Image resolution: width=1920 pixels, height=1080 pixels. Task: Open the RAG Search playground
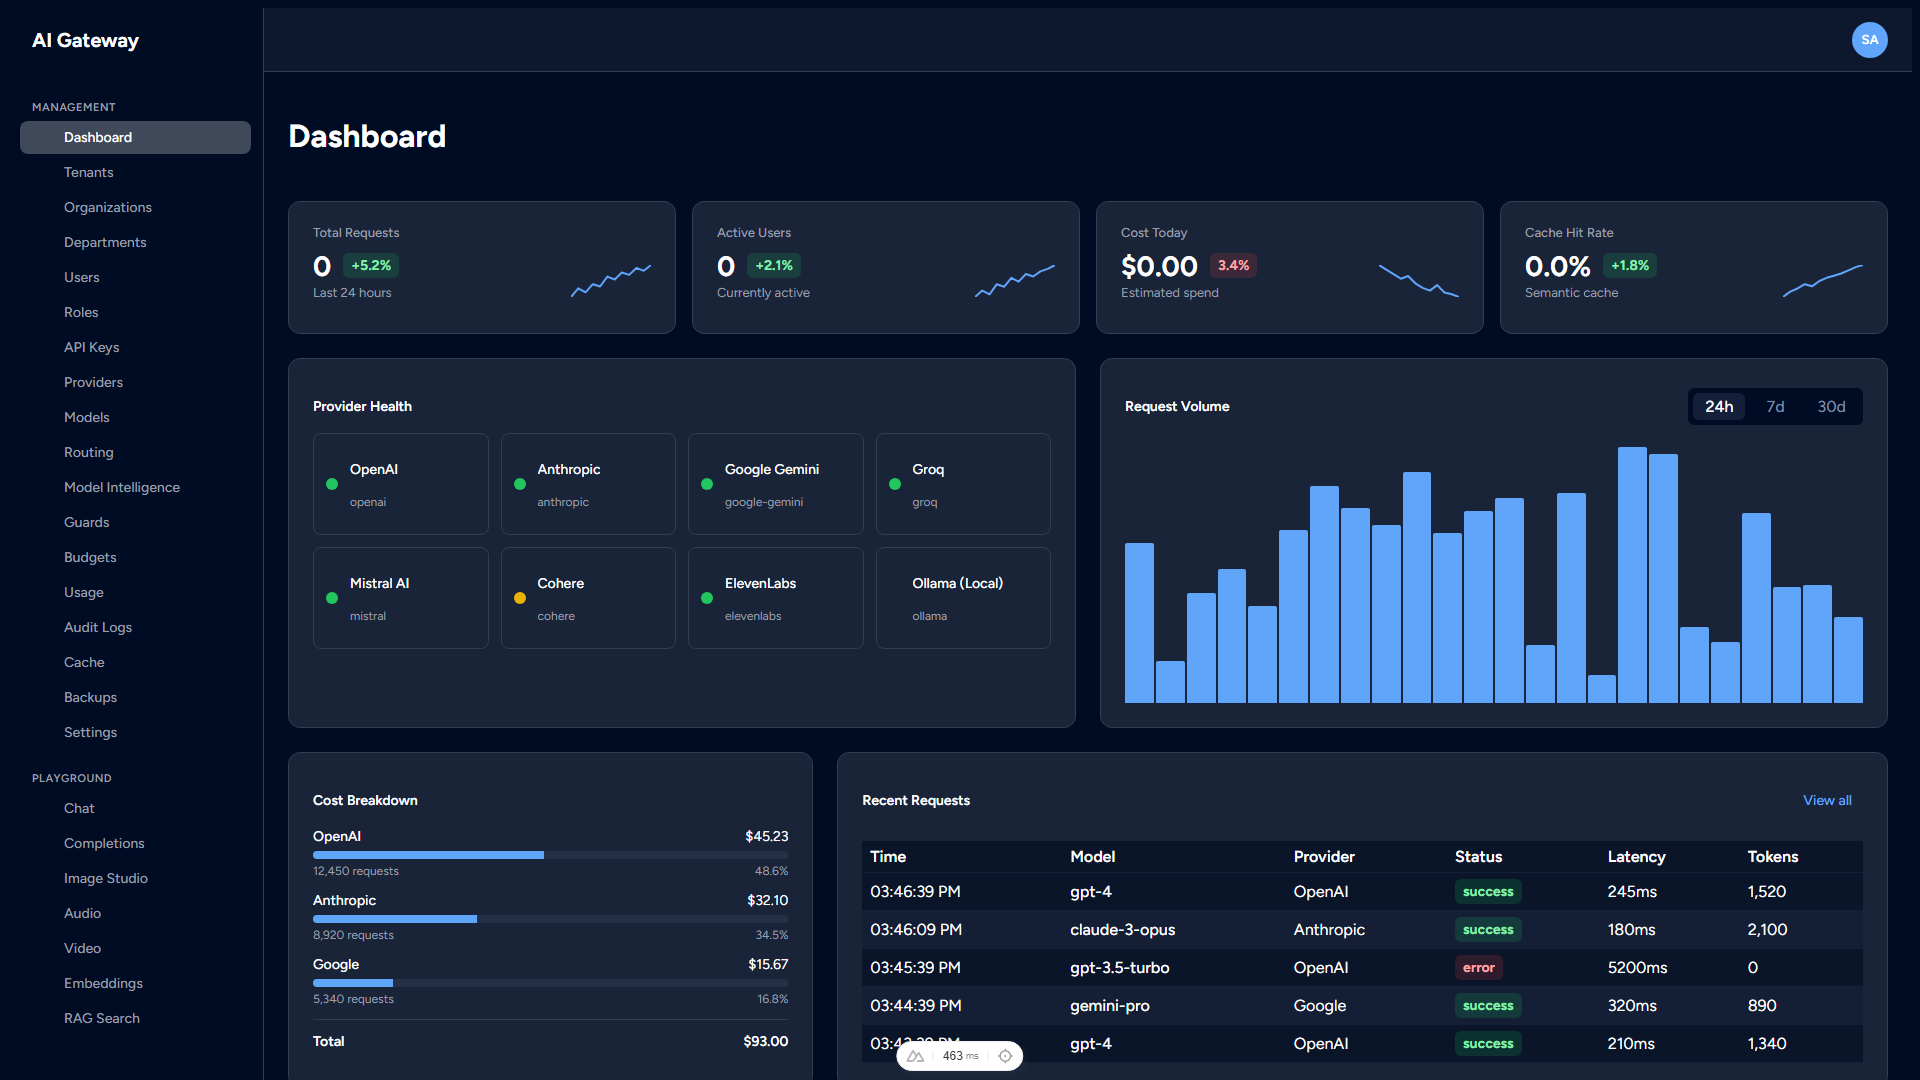[101, 1018]
